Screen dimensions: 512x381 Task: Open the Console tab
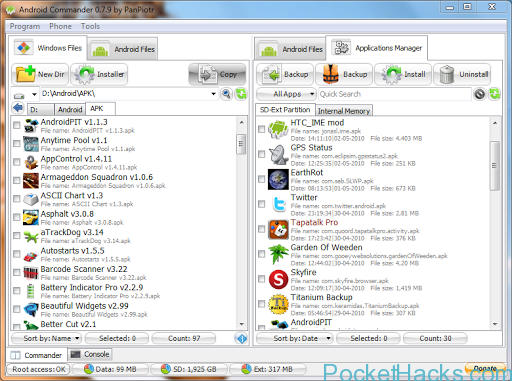pyautogui.click(x=90, y=354)
